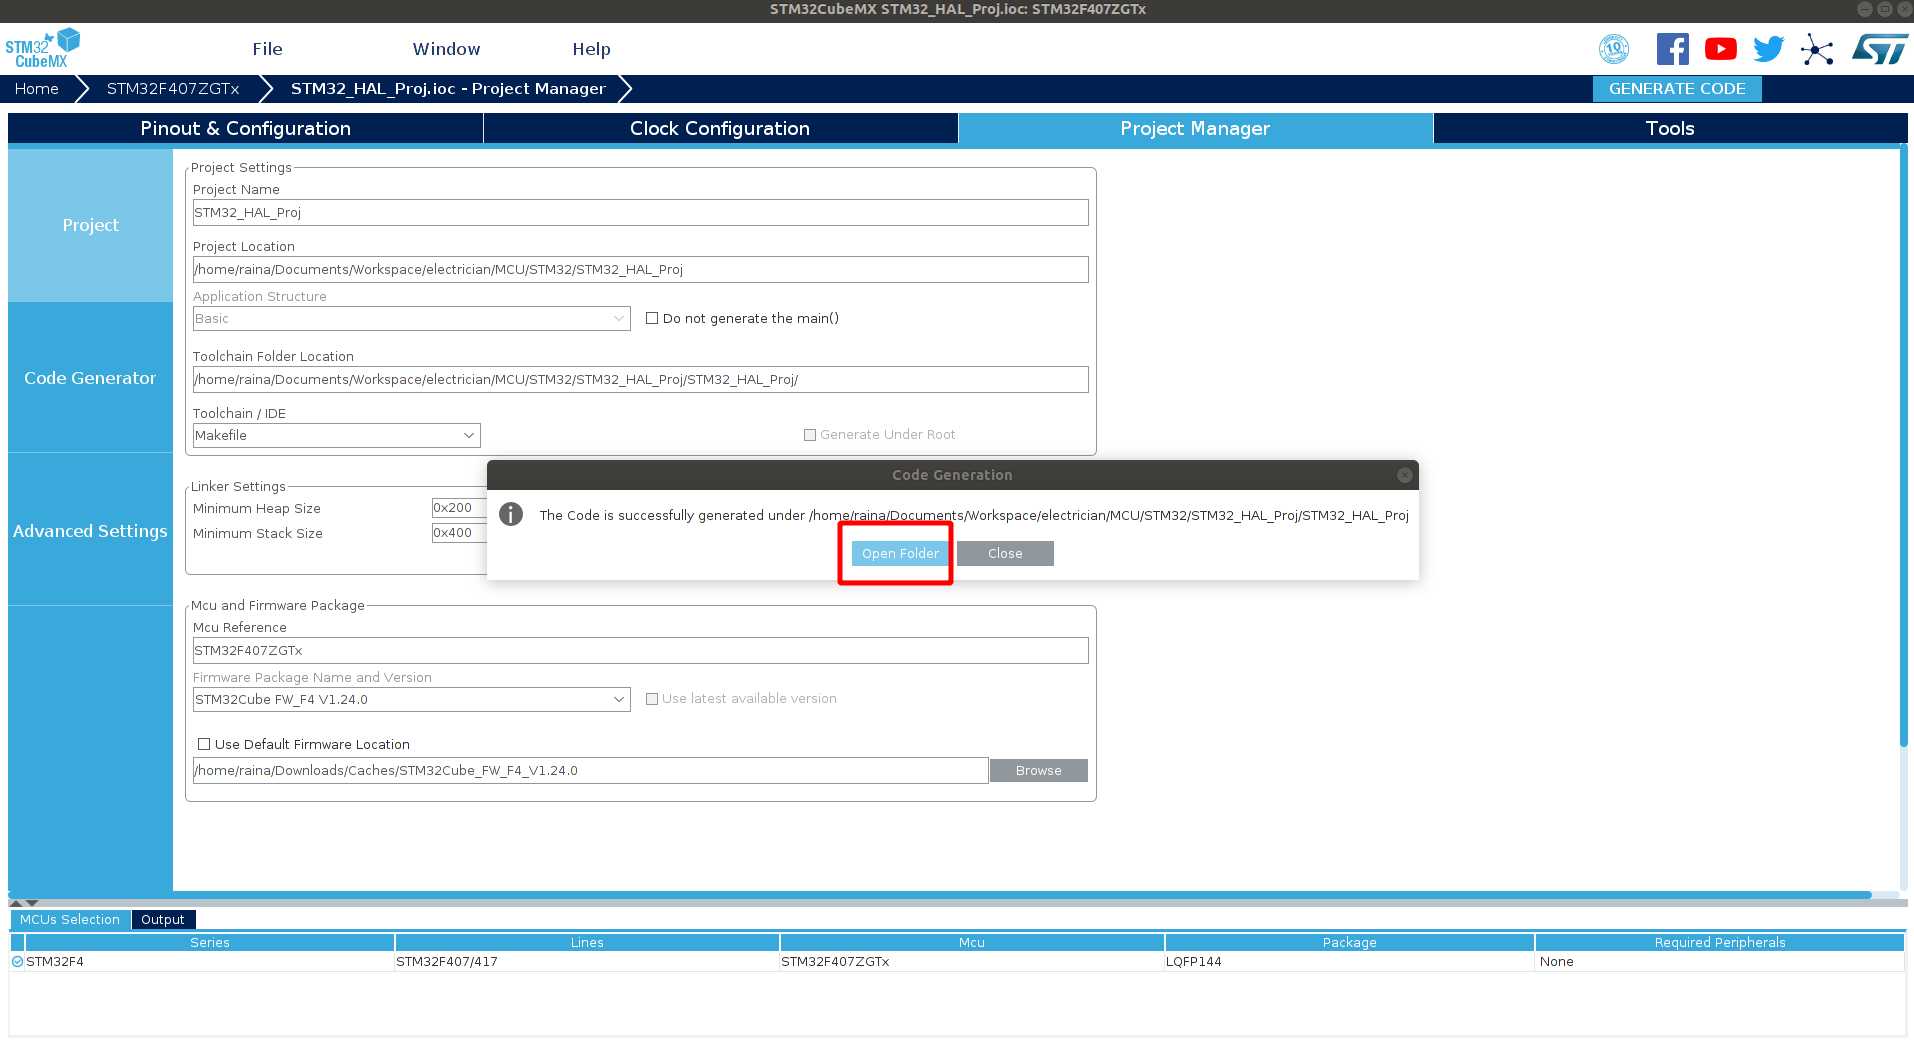The width and height of the screenshot is (1914, 1048).
Task: Open the Toolchain / IDE Makefile dropdown
Action: 336,435
